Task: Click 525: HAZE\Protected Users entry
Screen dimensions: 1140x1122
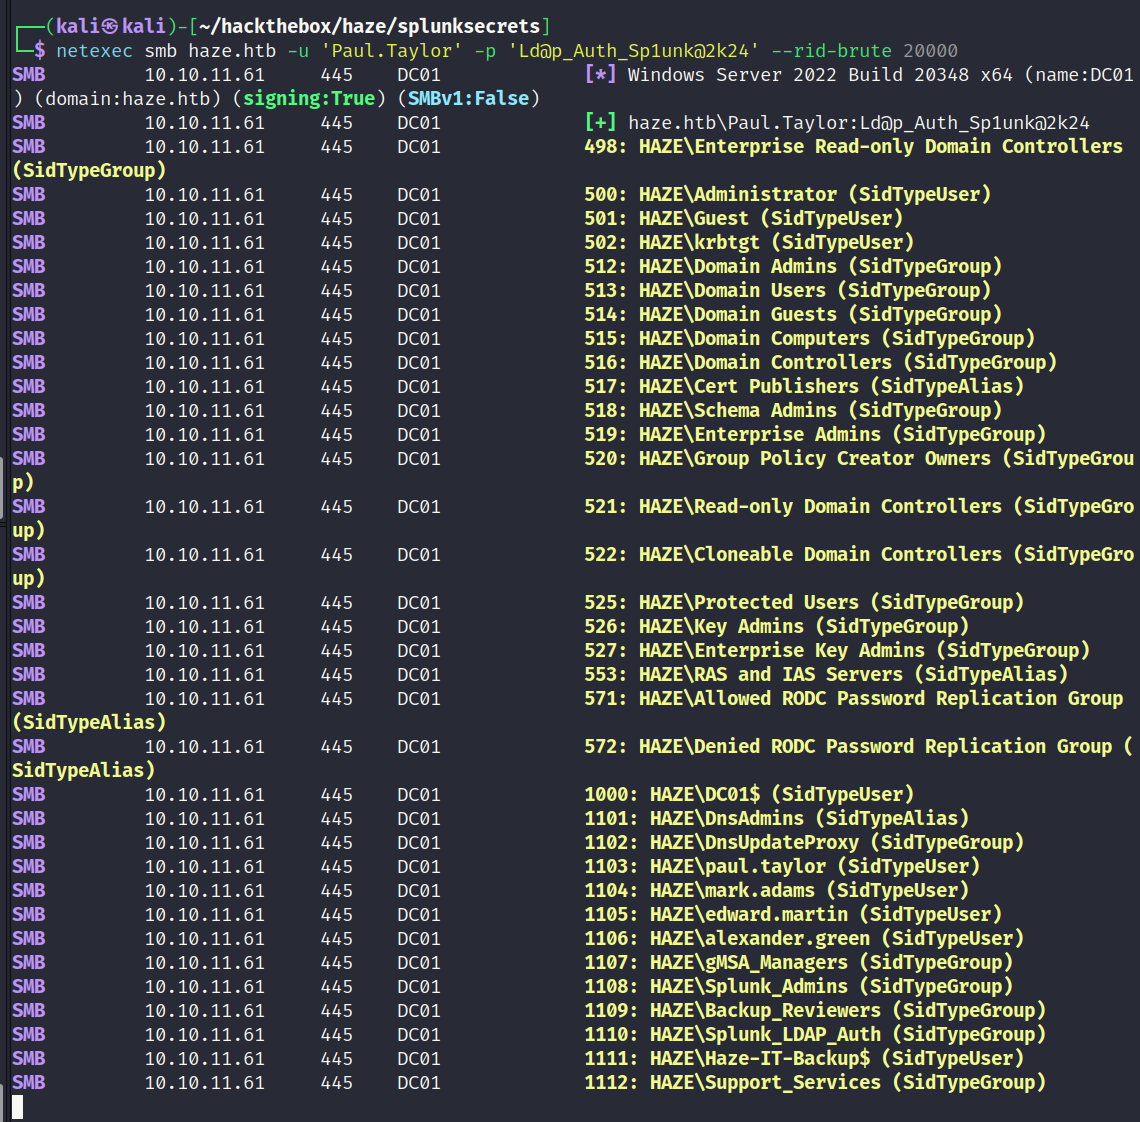Action: (804, 603)
